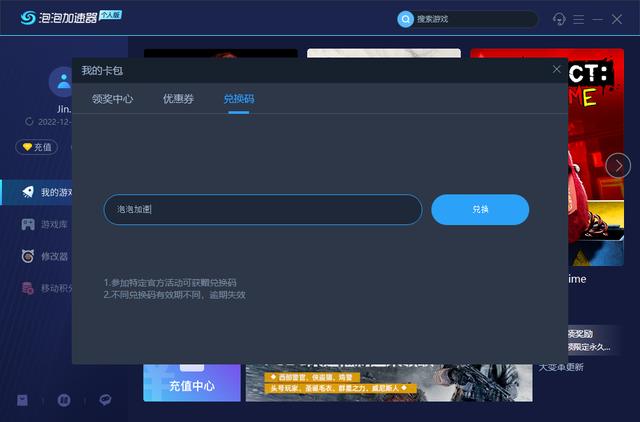
Task: Click the 我的卡包 dialog title
Action: (x=102, y=71)
